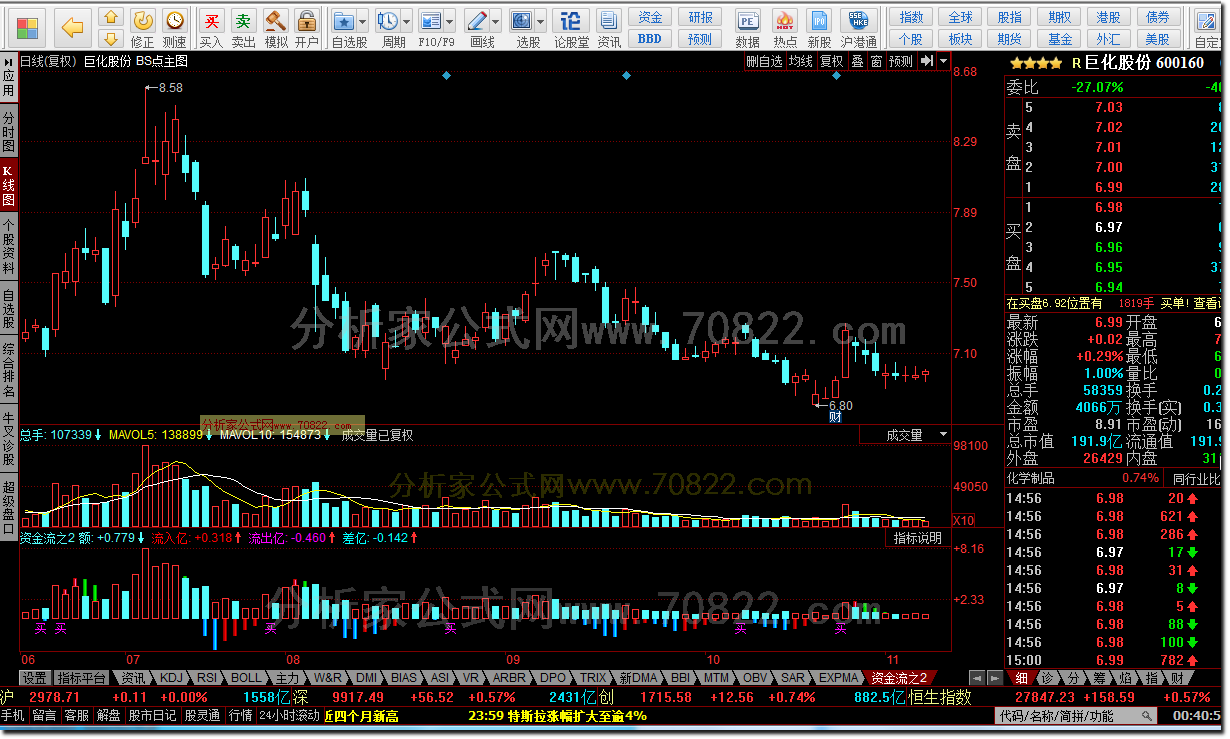This screenshot has height=739, width=1230.
Task: Click the yellow back arrow icon
Action: pos(72,26)
